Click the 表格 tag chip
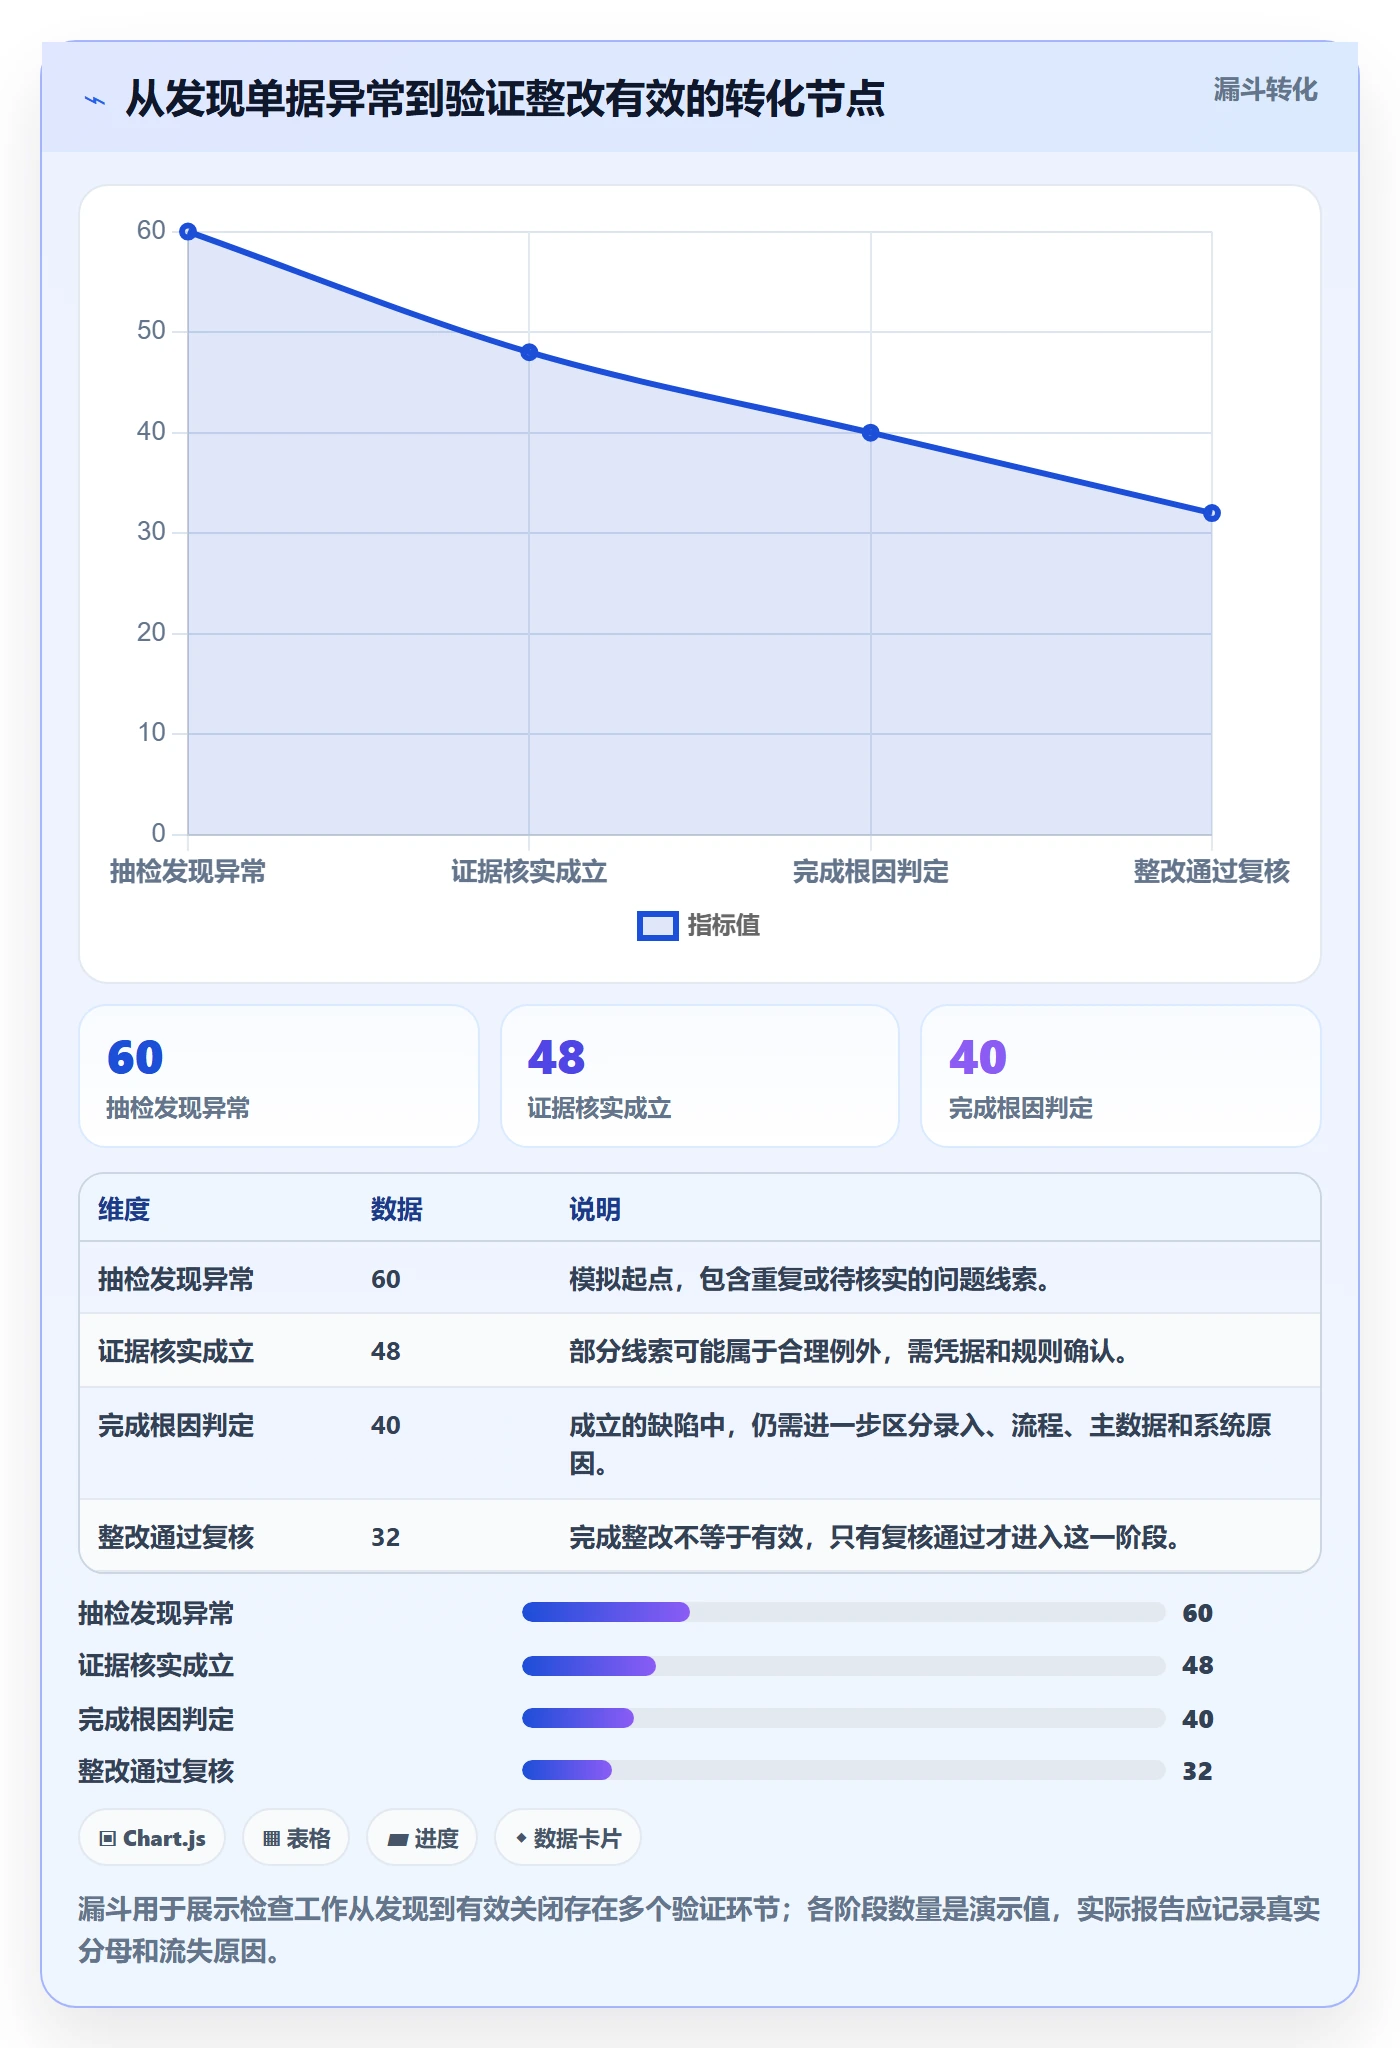 (296, 1838)
